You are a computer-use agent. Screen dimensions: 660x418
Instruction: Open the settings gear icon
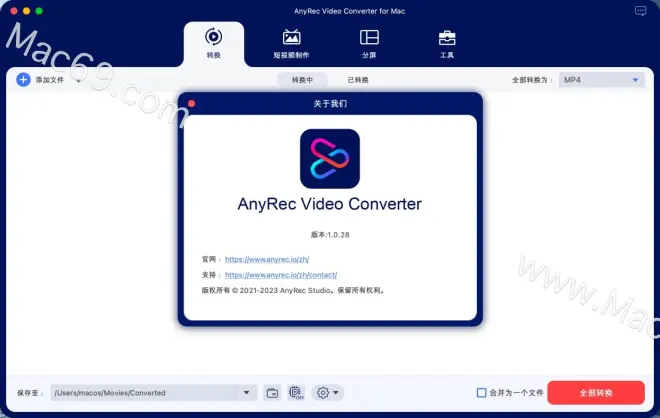coord(323,393)
